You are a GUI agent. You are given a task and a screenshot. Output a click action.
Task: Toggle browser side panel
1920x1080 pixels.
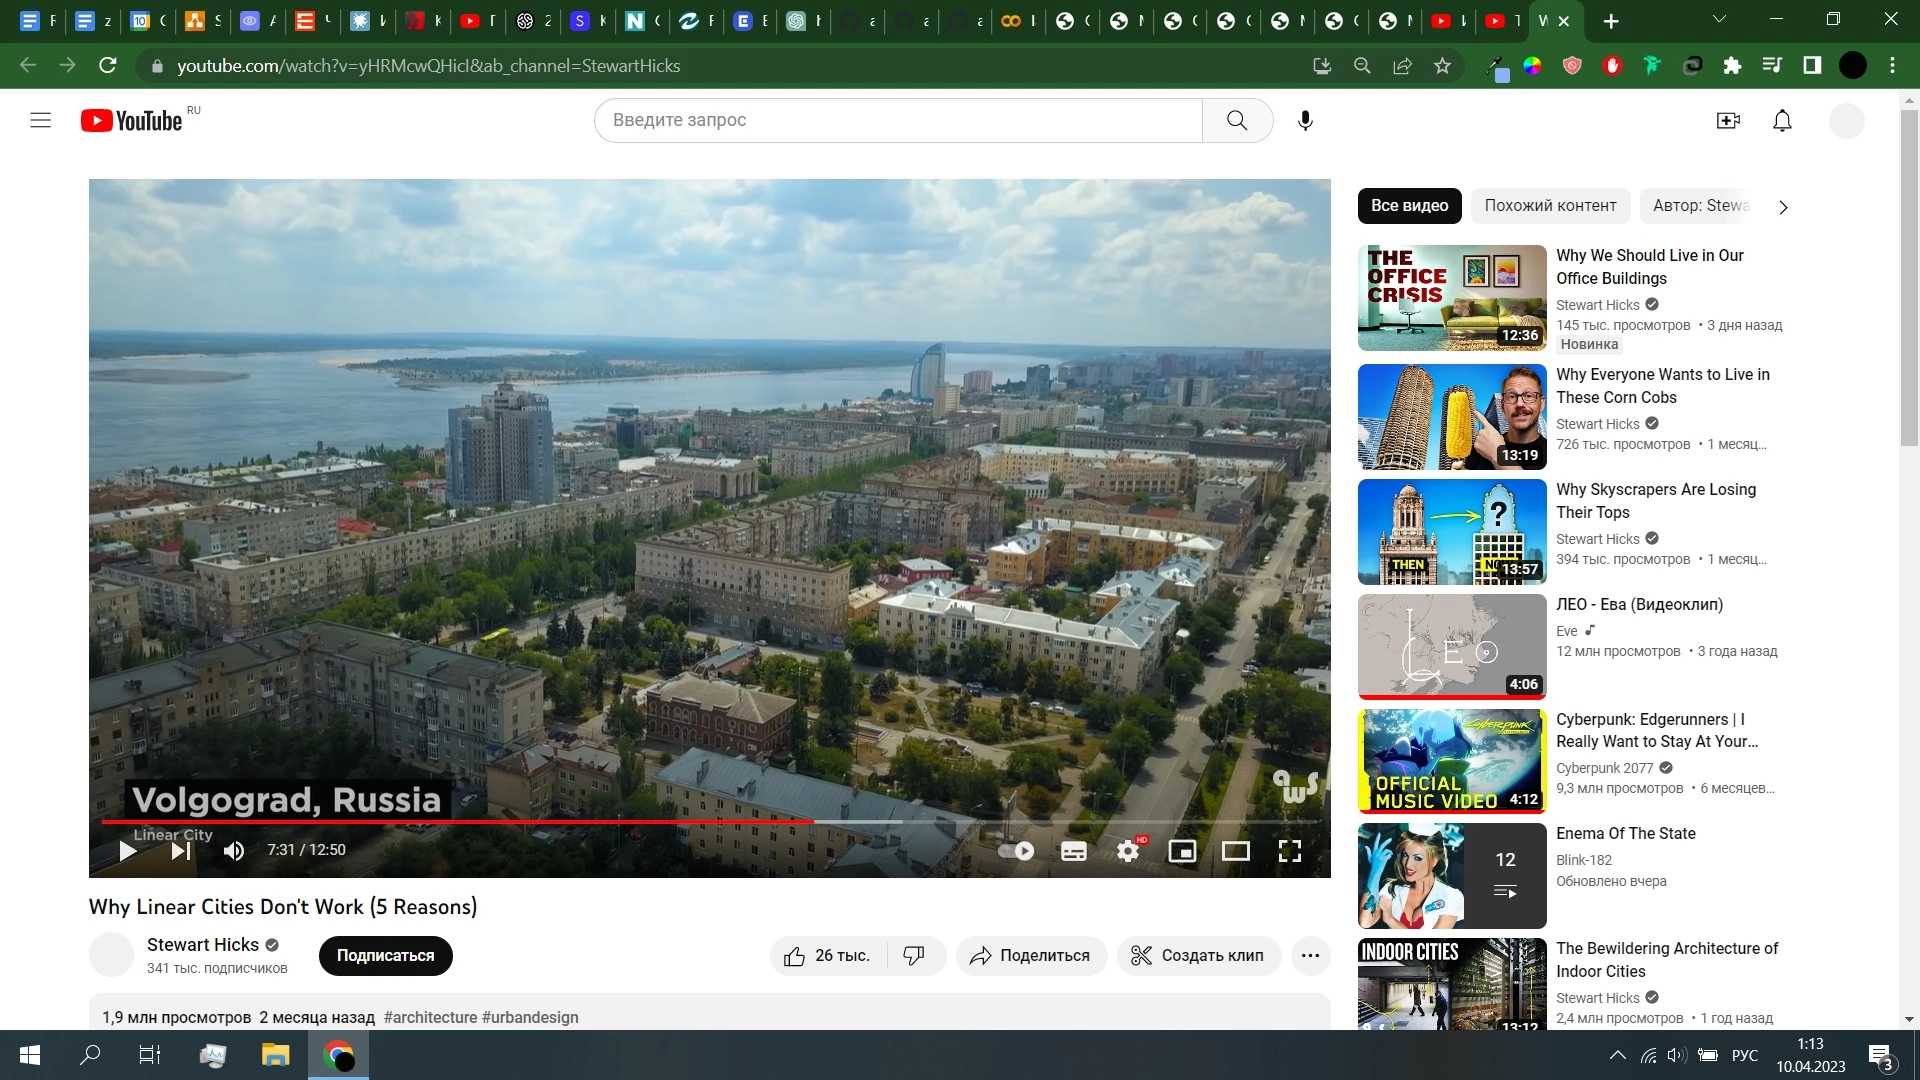click(x=1812, y=66)
